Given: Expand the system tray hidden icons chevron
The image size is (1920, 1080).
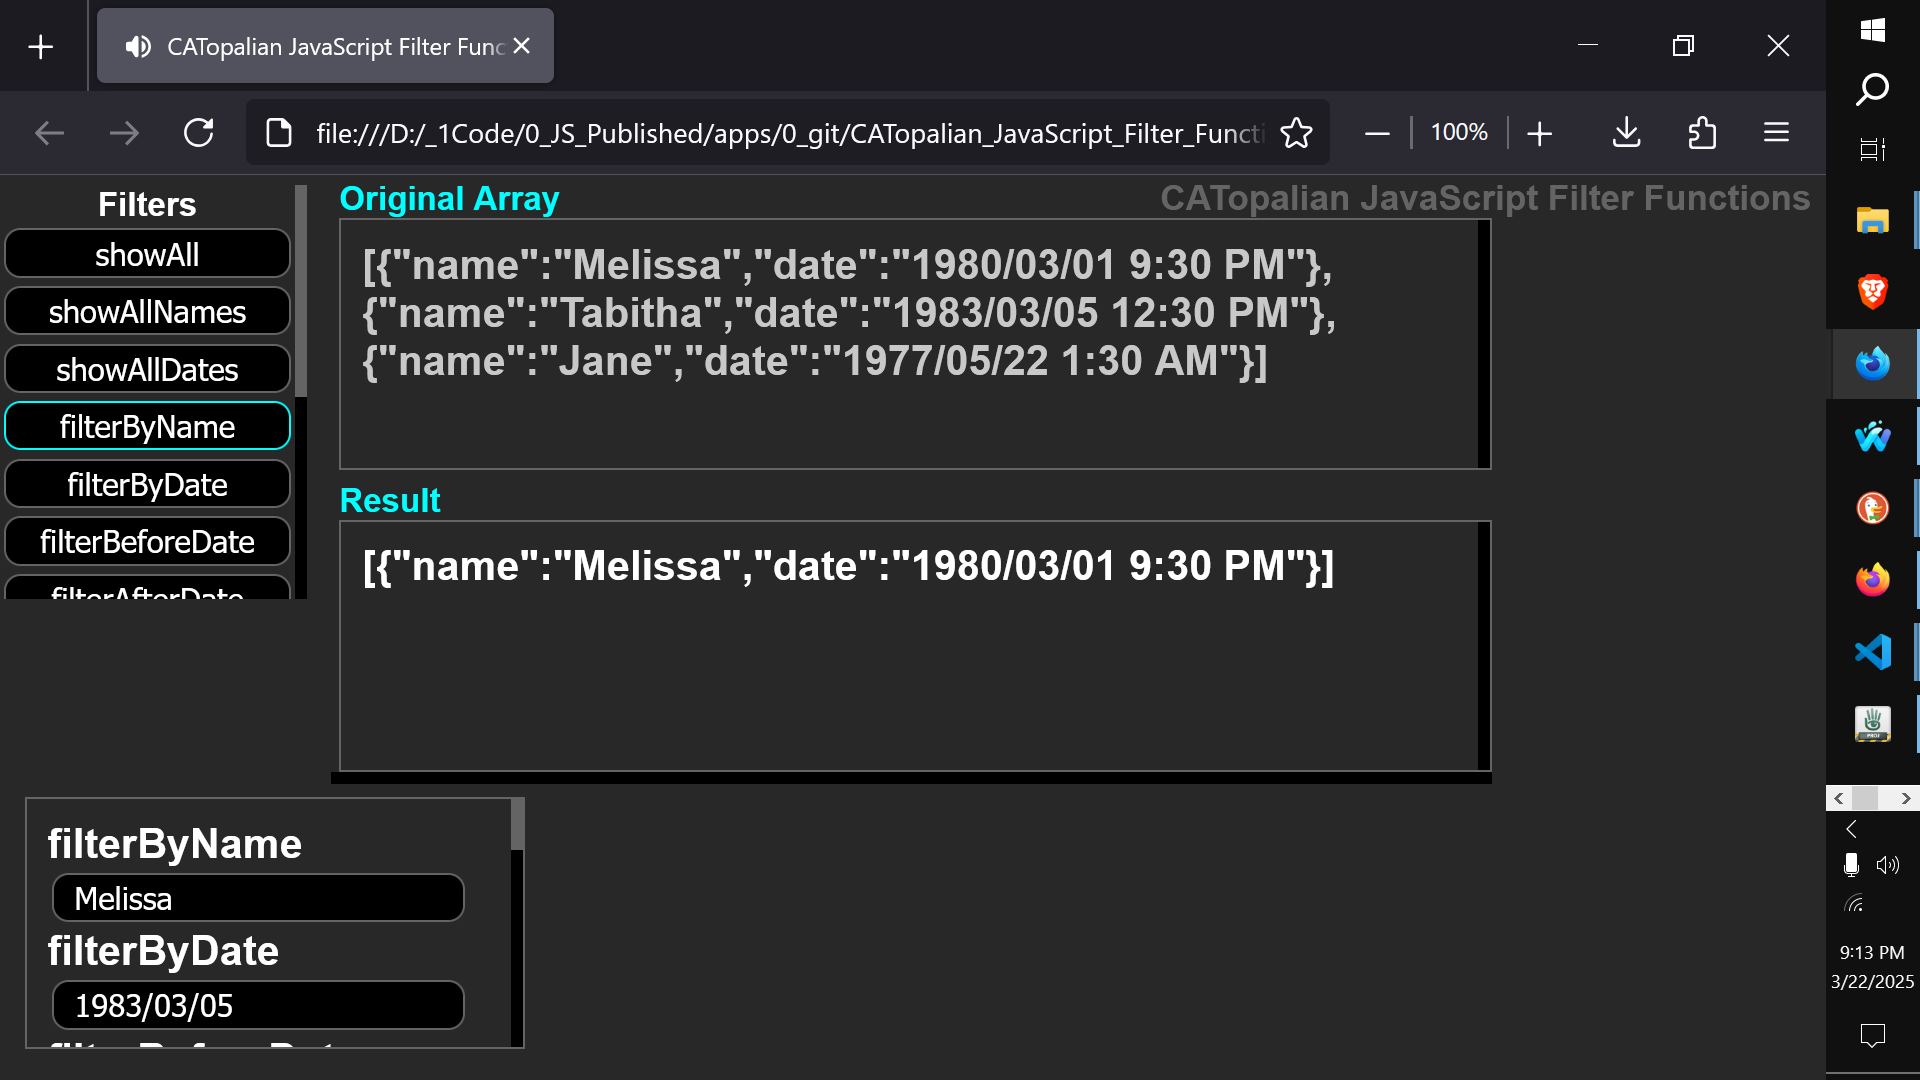Looking at the screenshot, I should pos(1851,829).
